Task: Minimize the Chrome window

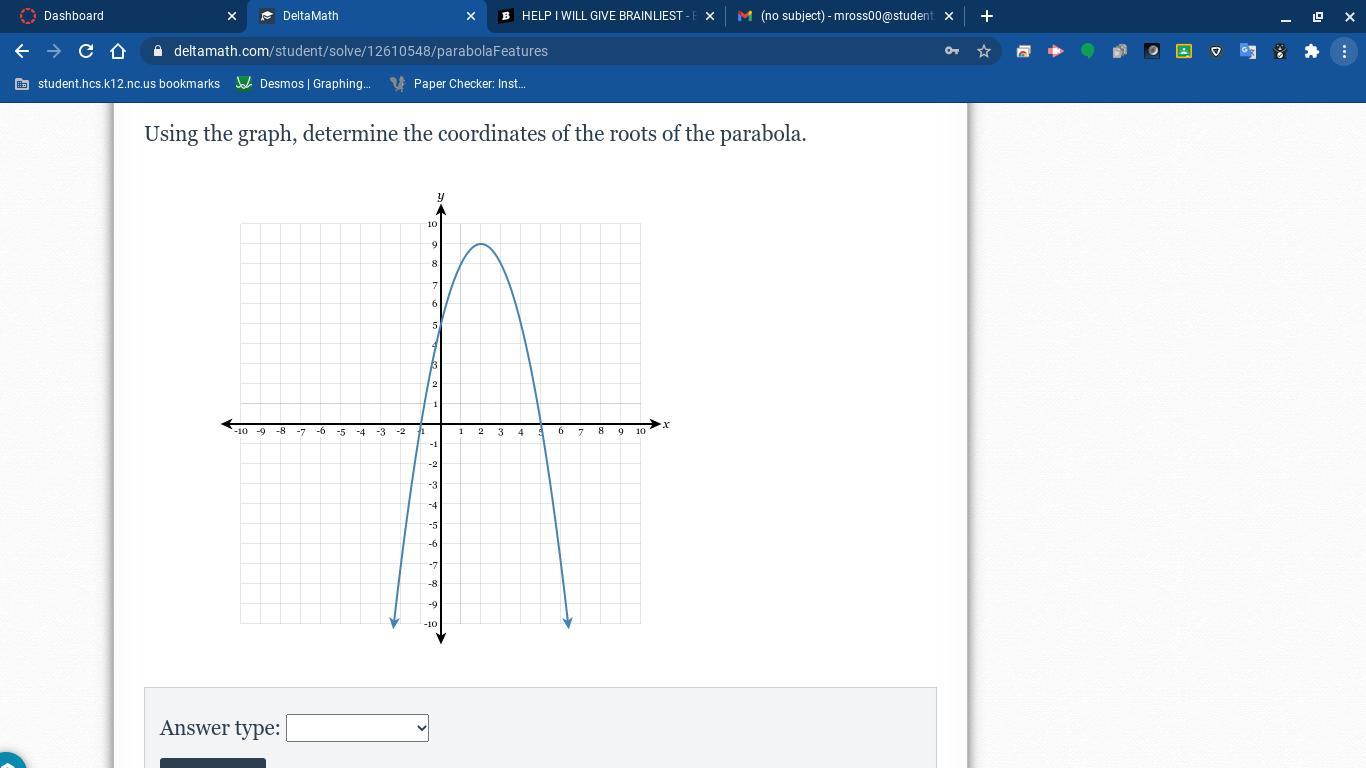Action: point(1286,16)
